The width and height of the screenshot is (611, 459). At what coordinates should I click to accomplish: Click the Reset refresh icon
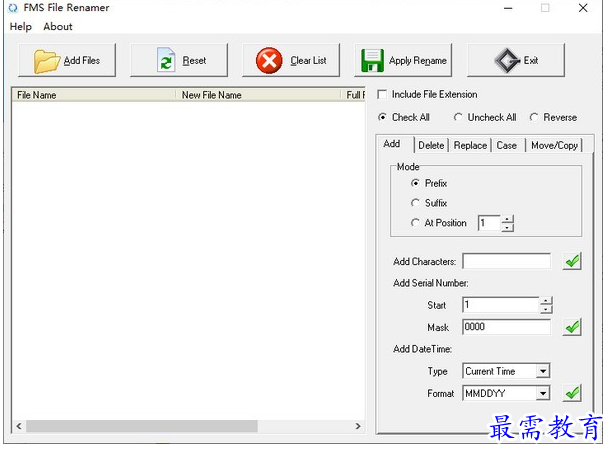[x=166, y=60]
